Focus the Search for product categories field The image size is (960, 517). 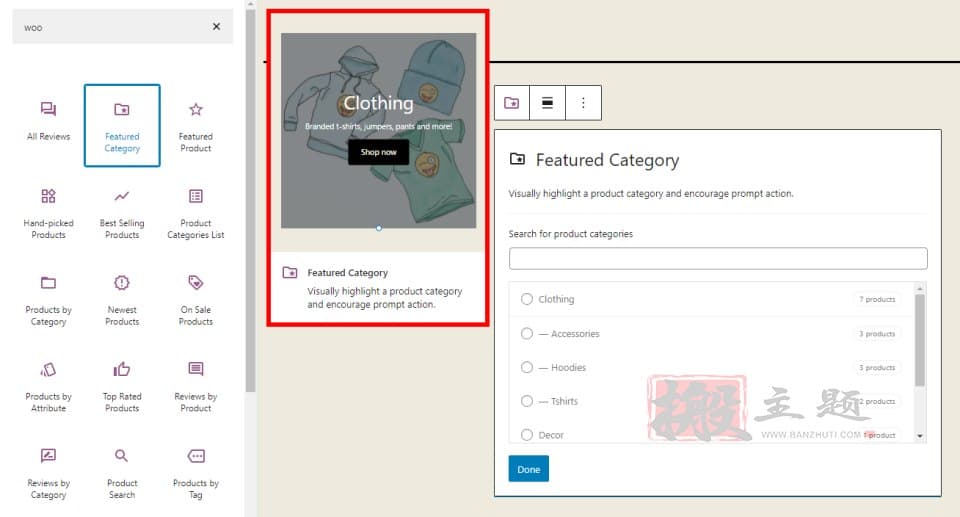click(718, 258)
